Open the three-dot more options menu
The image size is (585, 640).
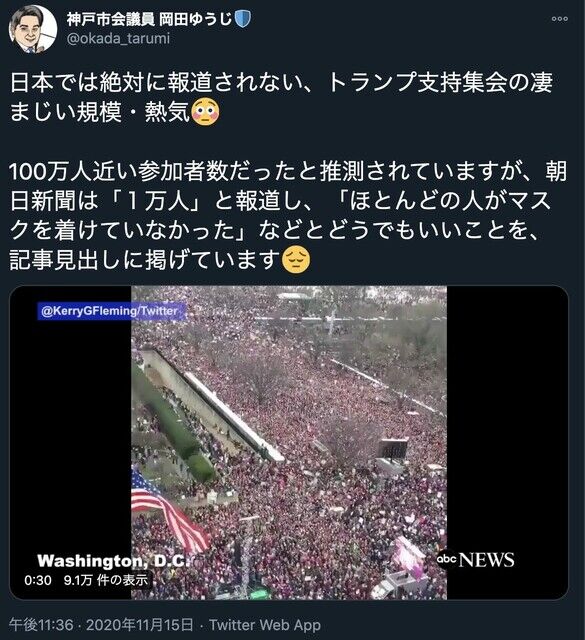pyautogui.click(x=559, y=19)
